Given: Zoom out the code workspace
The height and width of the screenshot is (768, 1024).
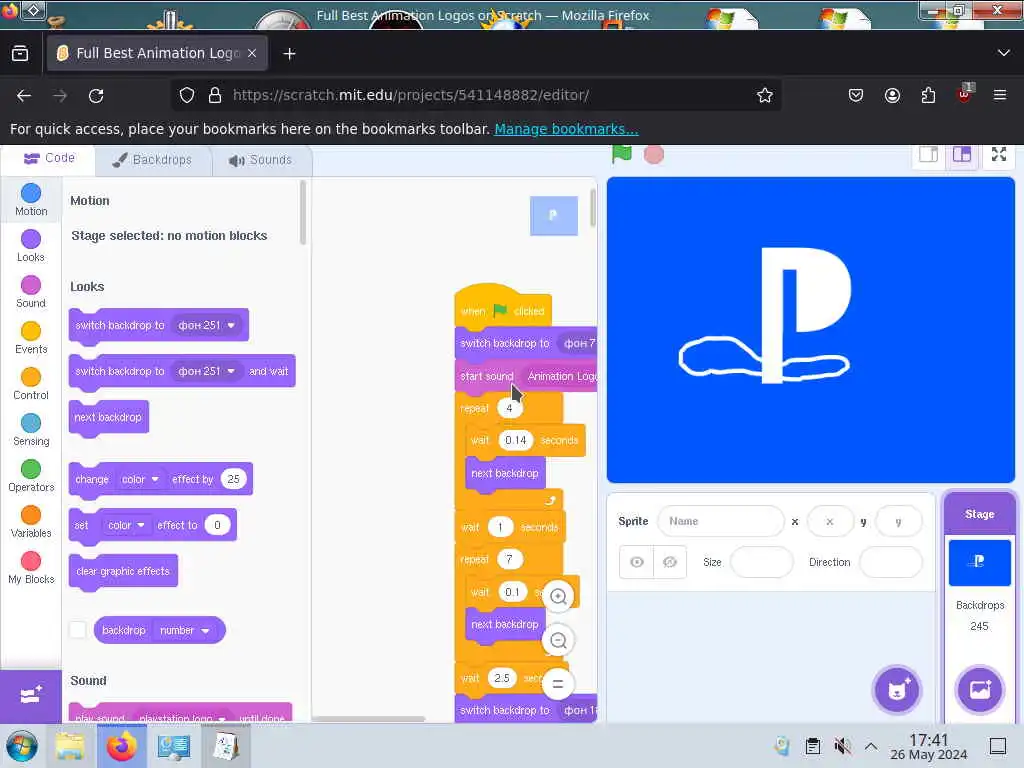Looking at the screenshot, I should (558, 641).
